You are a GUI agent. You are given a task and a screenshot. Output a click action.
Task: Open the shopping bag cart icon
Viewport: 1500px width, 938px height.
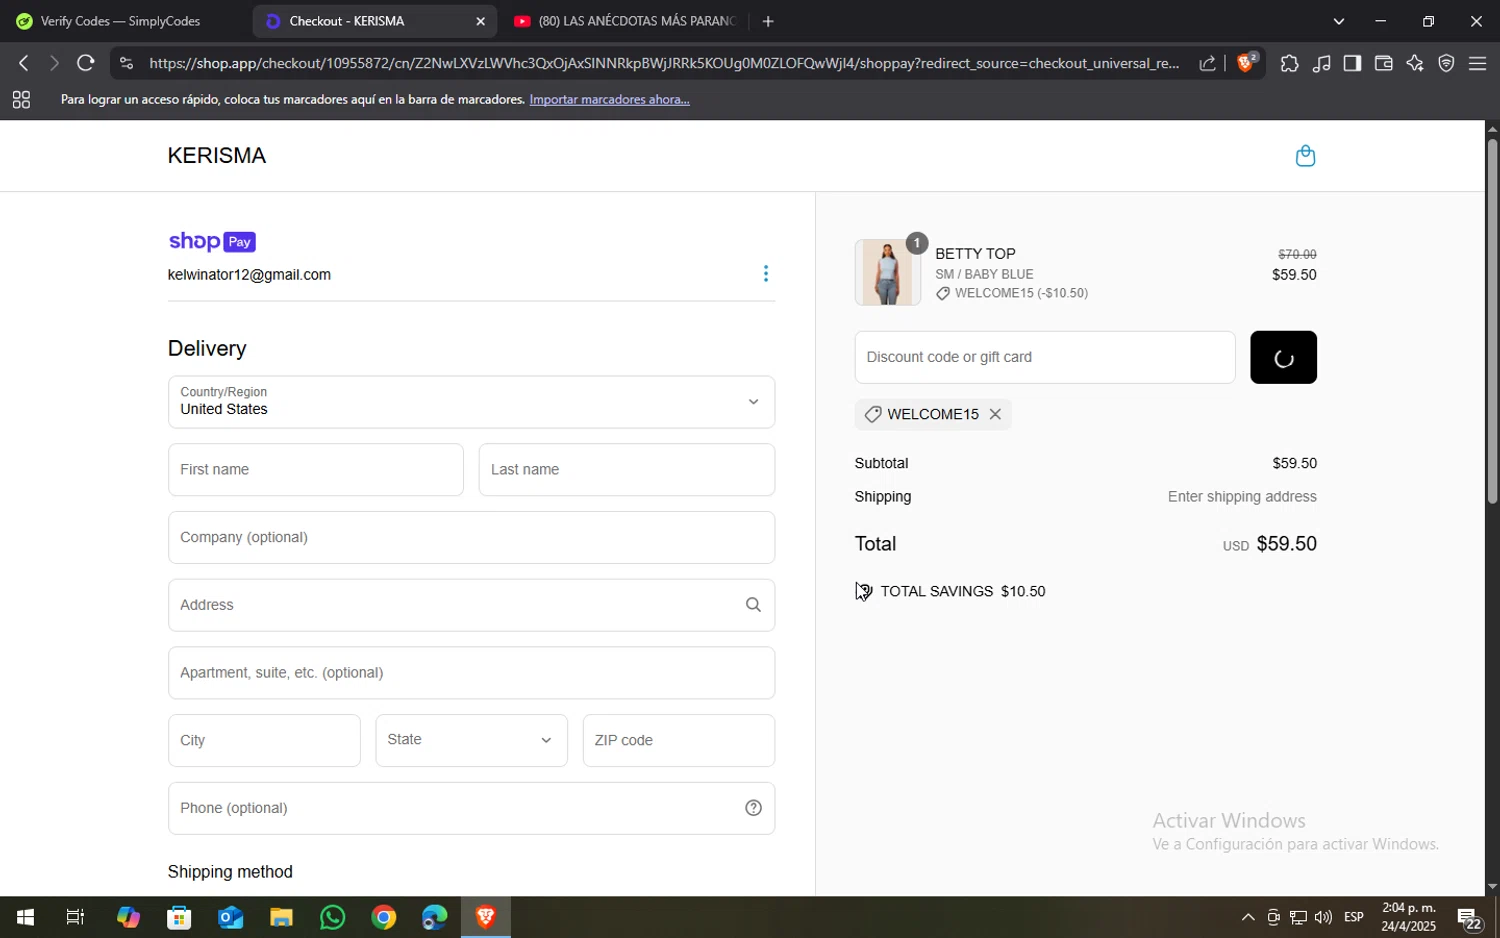click(1305, 156)
